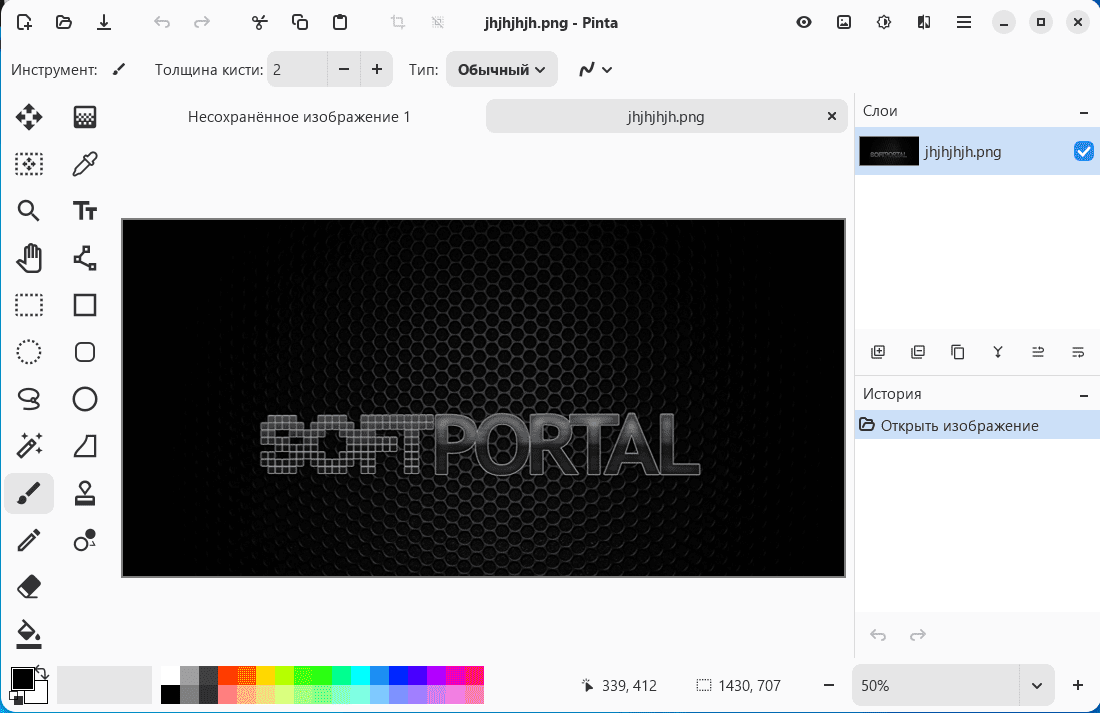Swap primary and secondary colors icon

click(41, 672)
